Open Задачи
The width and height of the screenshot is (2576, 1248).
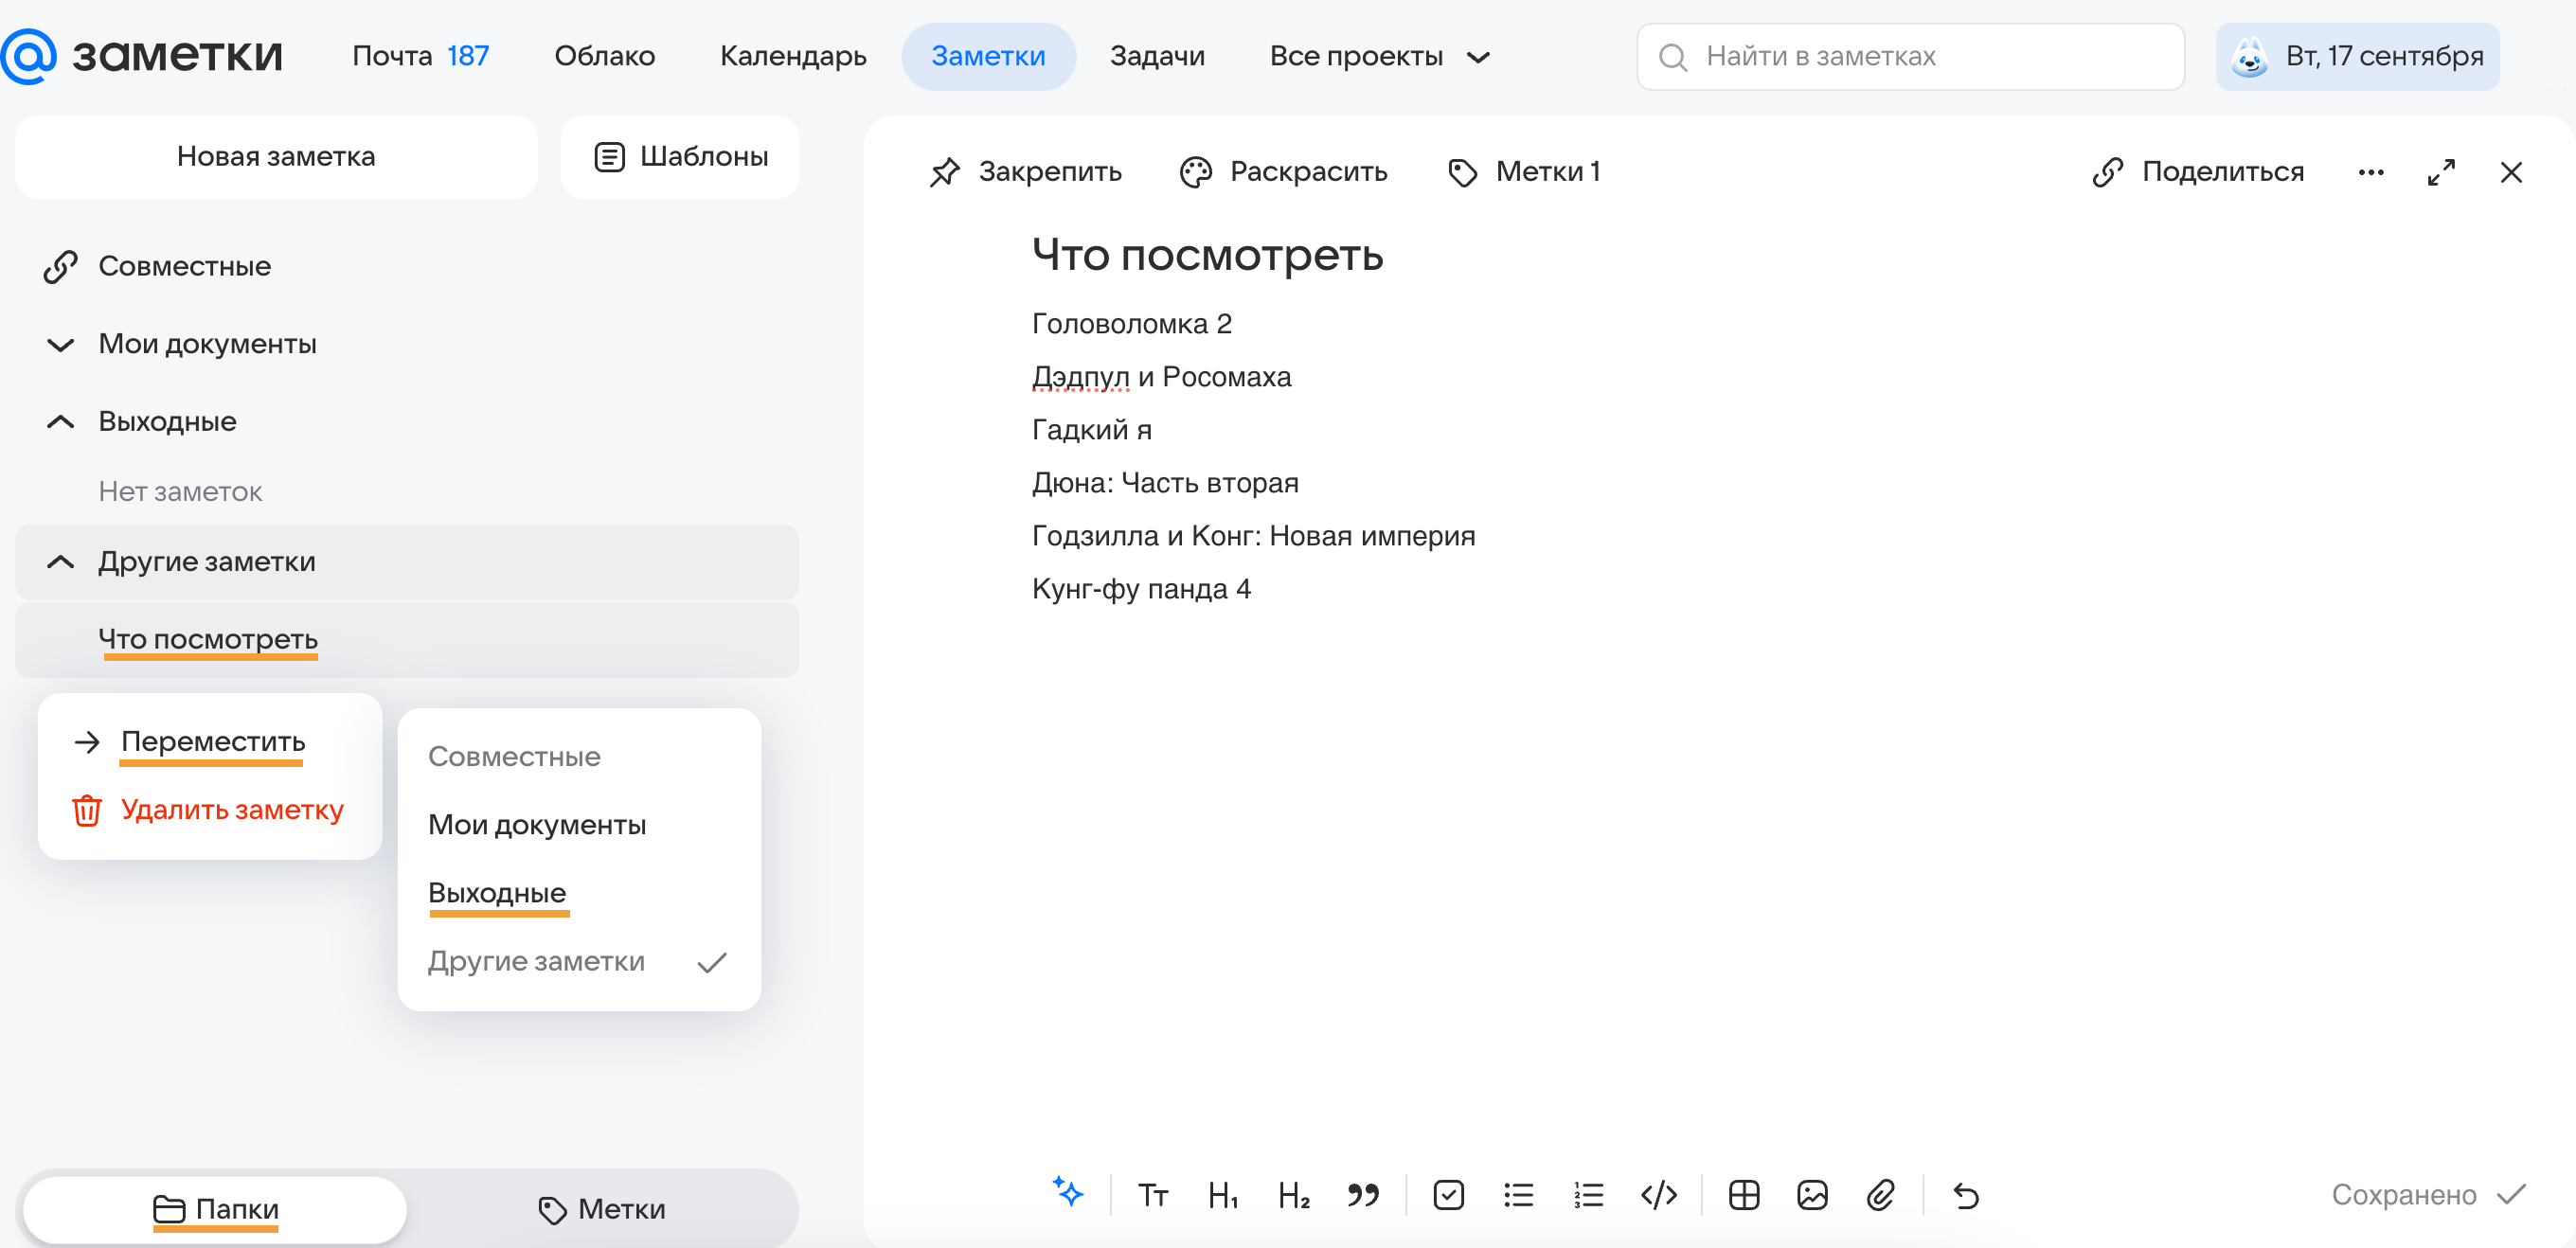1157,57
